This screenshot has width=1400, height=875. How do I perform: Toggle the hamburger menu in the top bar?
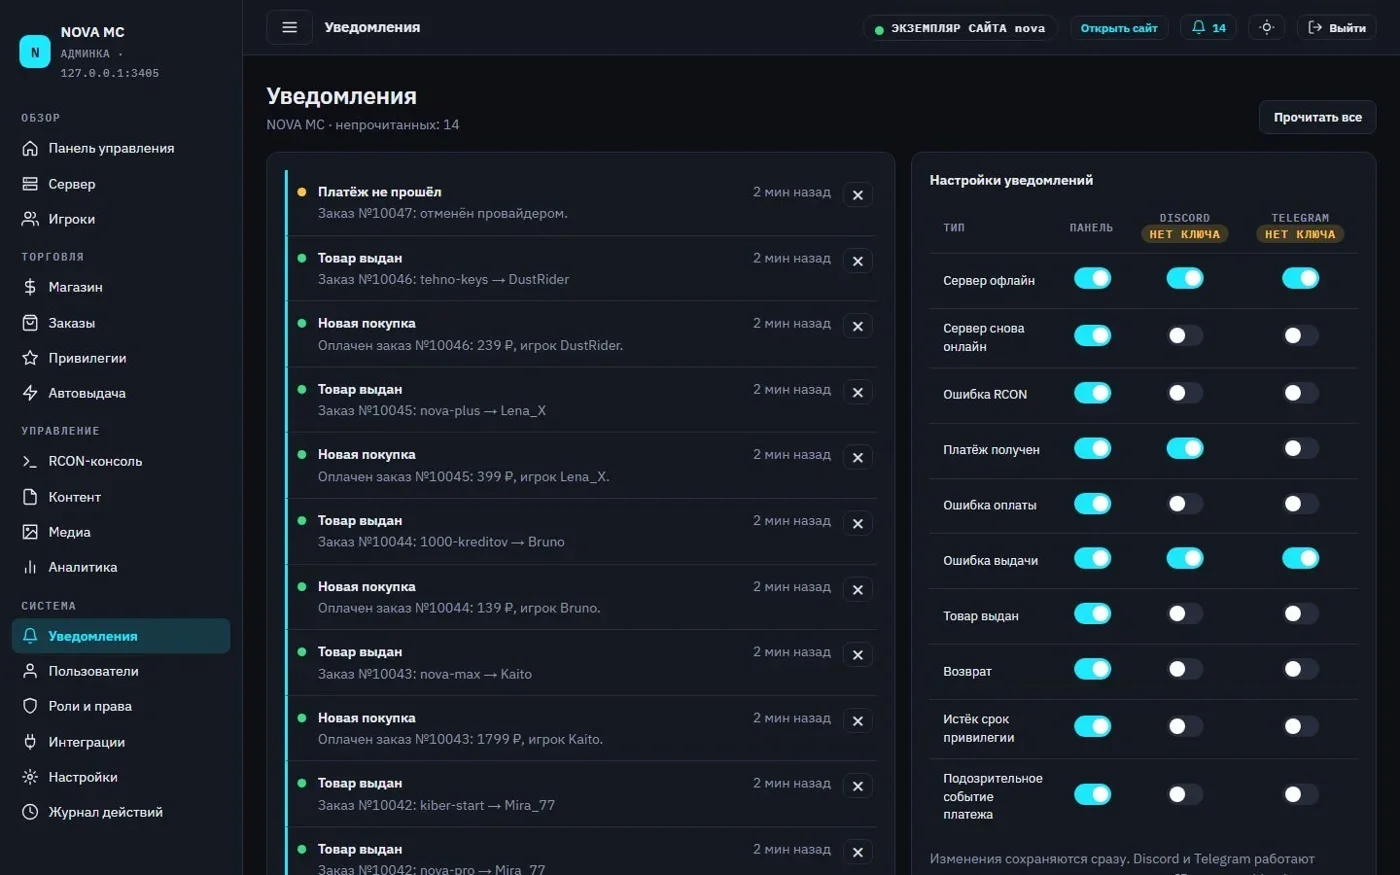289,27
